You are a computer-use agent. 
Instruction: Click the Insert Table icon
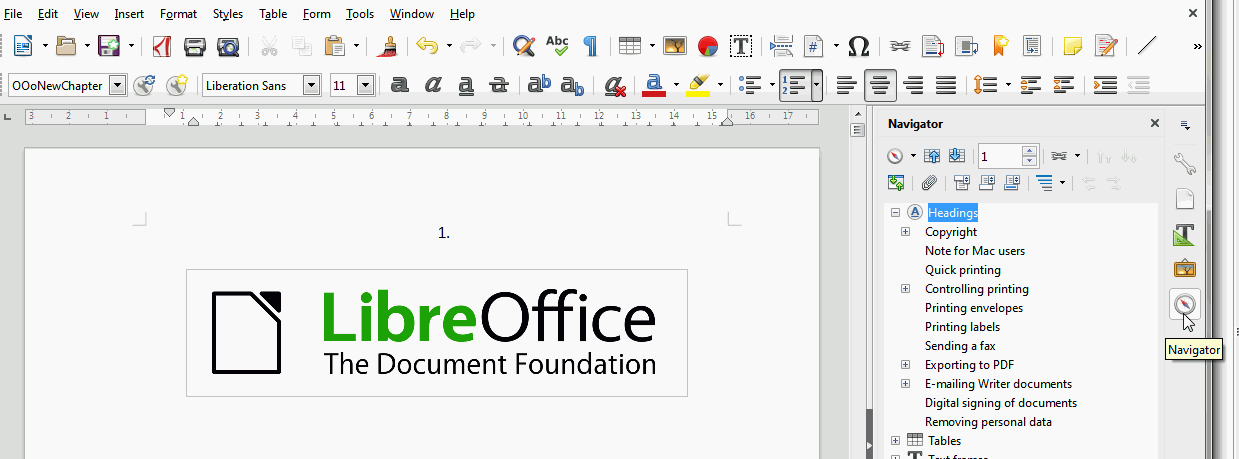click(630, 46)
